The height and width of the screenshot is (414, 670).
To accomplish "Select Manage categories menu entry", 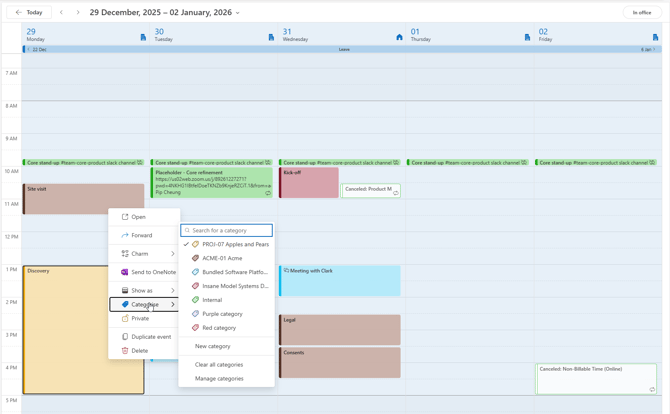I will pyautogui.click(x=219, y=379).
